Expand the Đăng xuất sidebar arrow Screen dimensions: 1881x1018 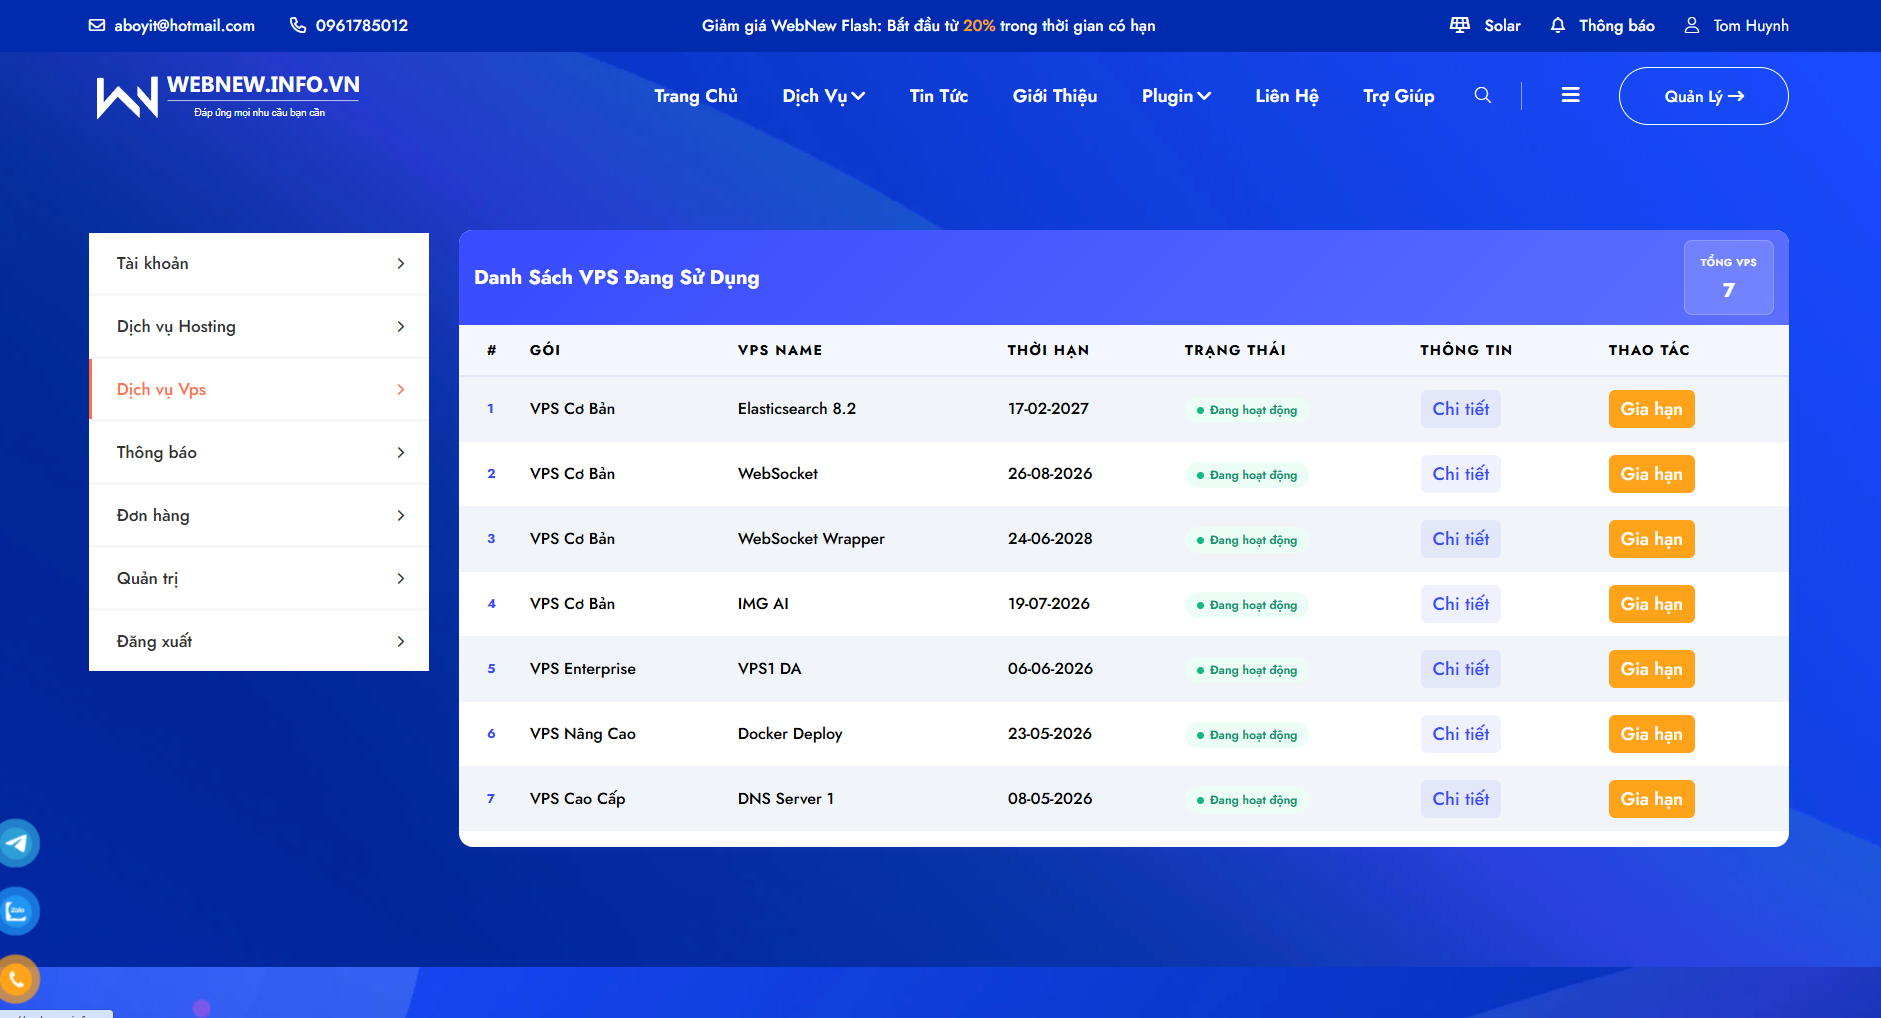point(401,642)
